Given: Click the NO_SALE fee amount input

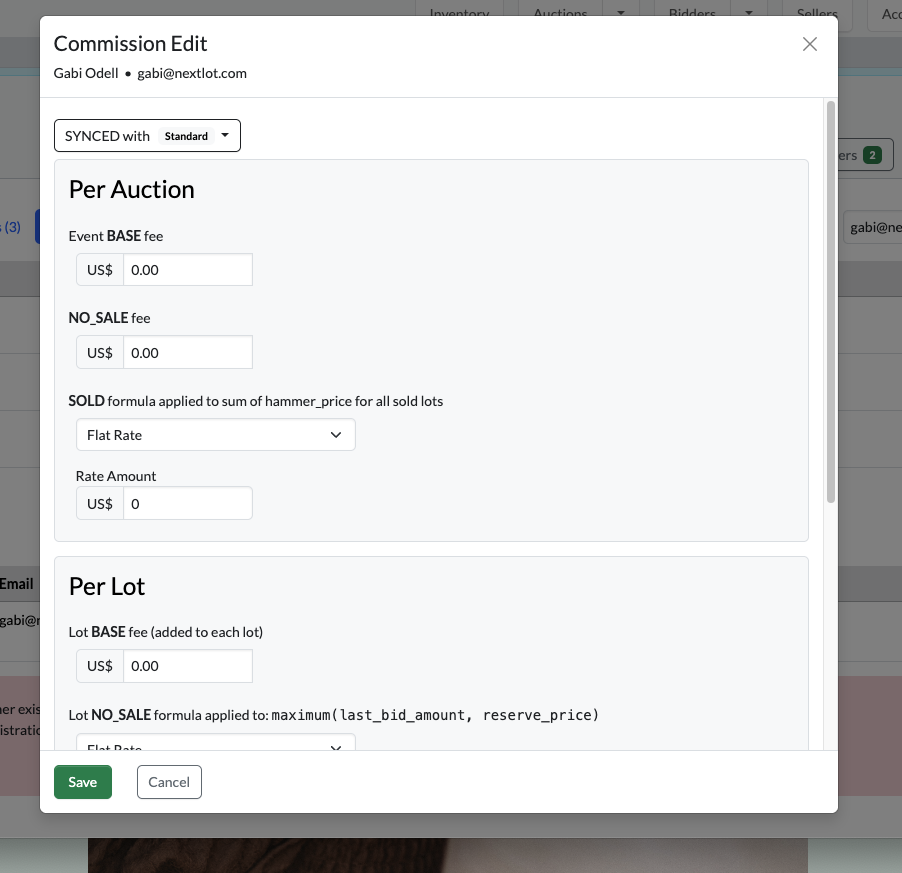Looking at the screenshot, I should tap(188, 353).
